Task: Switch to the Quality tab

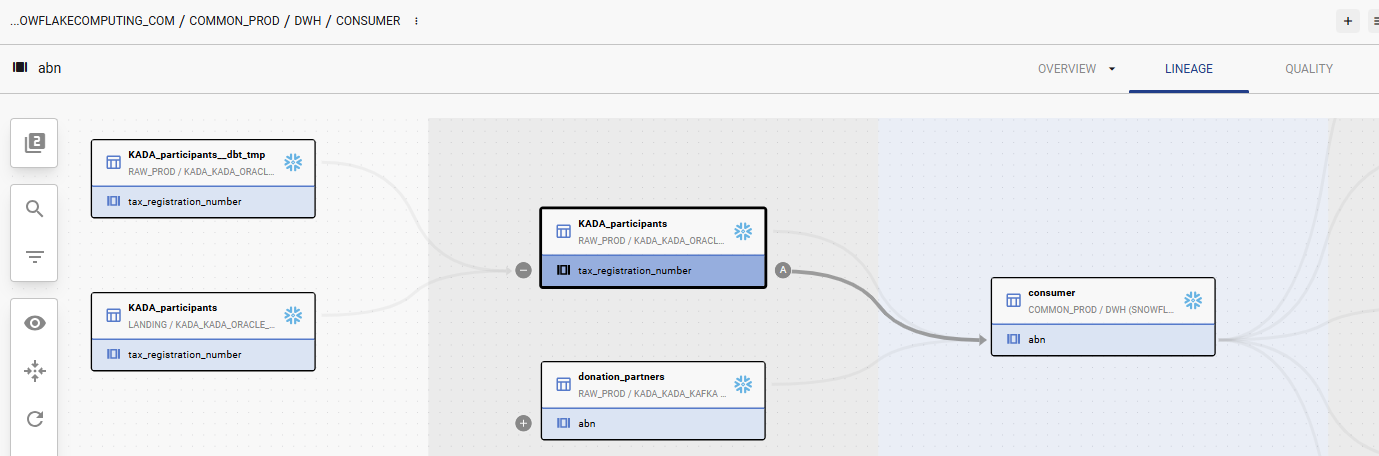Action: 1308,69
